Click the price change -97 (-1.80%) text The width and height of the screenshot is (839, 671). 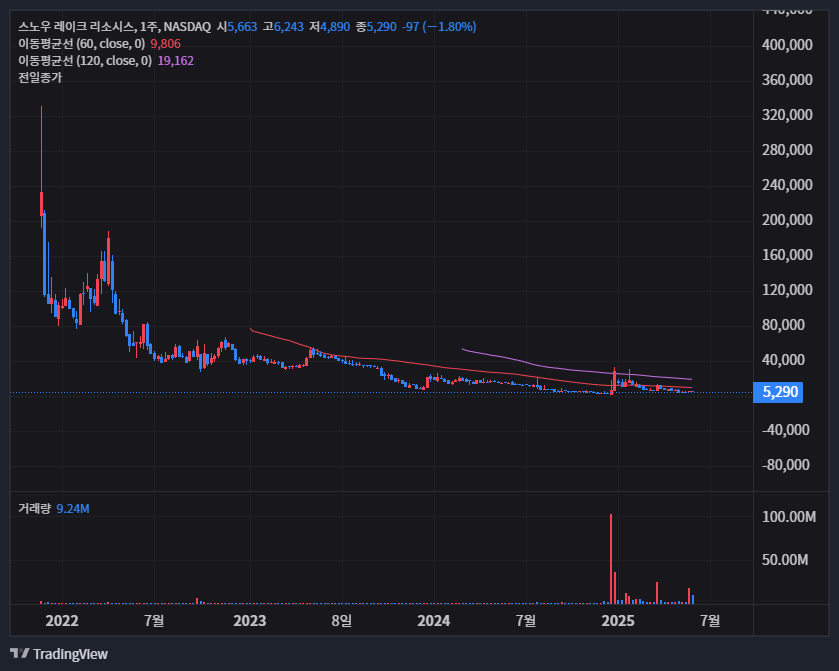click(x=439, y=27)
